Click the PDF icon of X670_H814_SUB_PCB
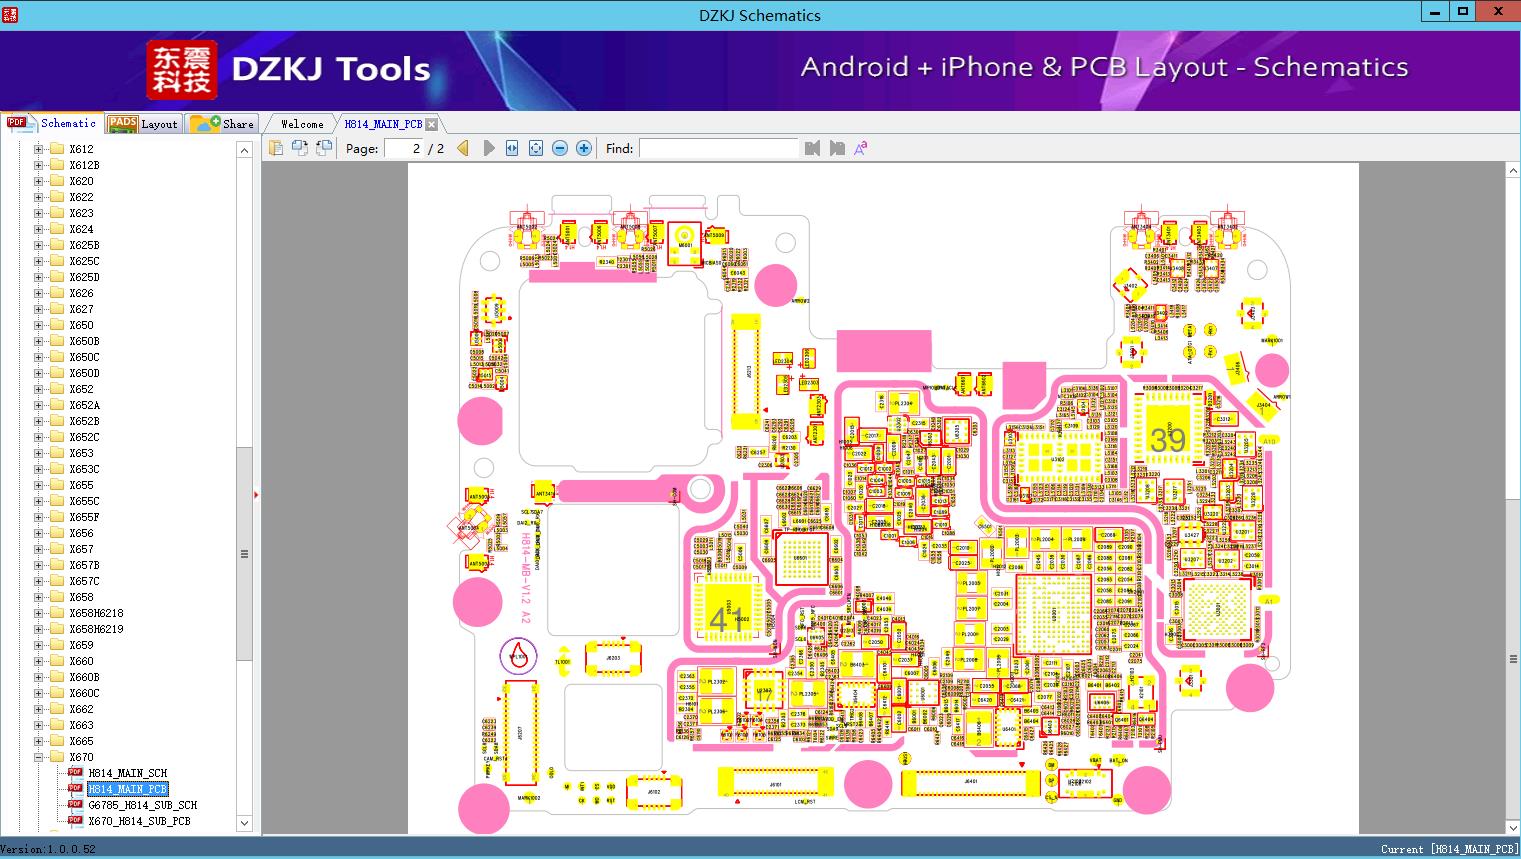The image size is (1521, 859). tap(75, 821)
